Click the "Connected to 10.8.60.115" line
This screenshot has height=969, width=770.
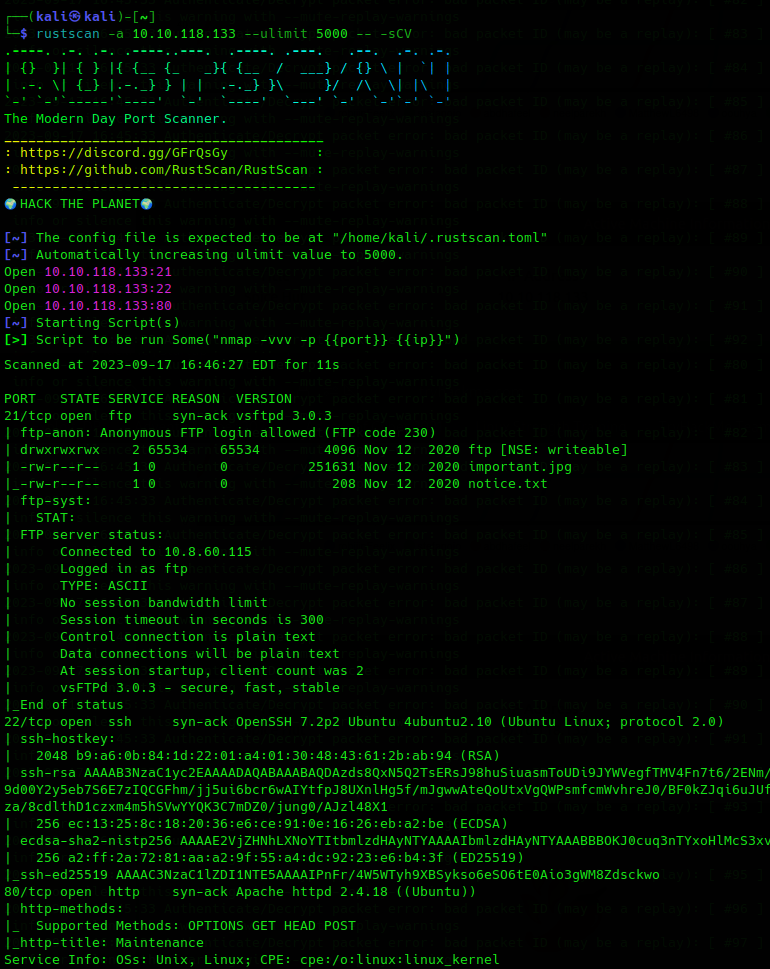click(x=156, y=551)
